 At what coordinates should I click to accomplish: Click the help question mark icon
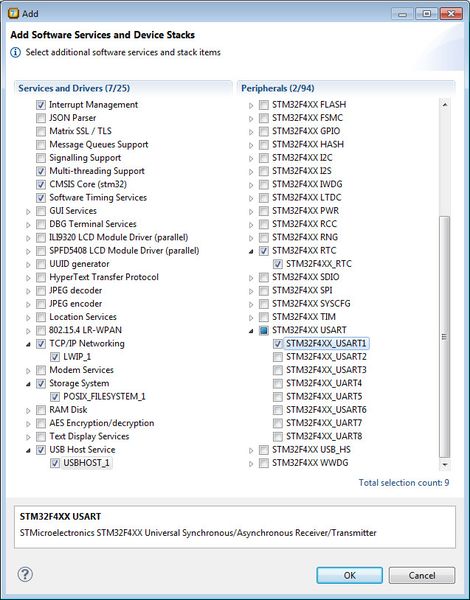click(25, 574)
